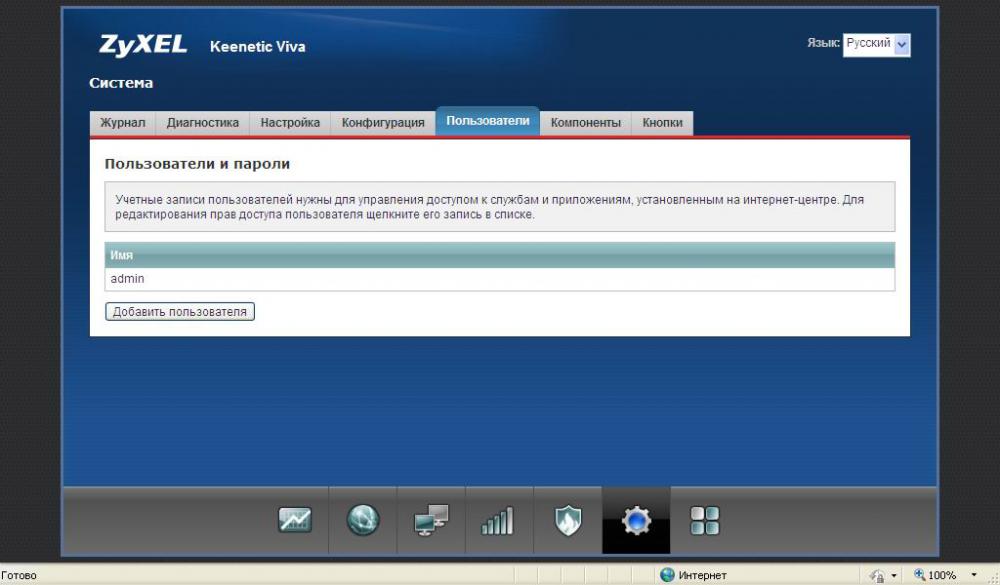Select the admin user row
The image size is (1000, 585).
click(499, 279)
